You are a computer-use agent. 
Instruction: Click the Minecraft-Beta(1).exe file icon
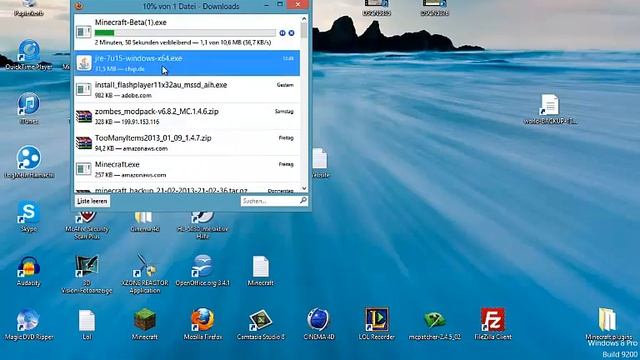click(84, 32)
